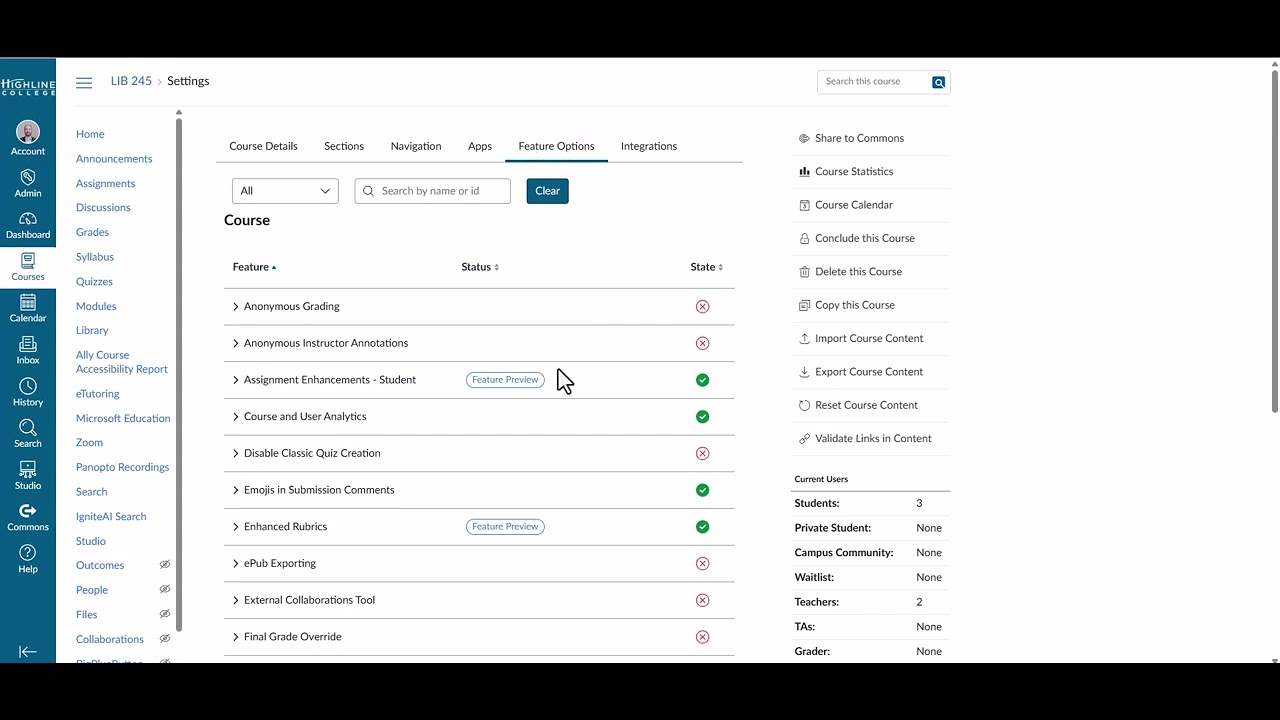This screenshot has height=720, width=1280.
Task: Click the Clear button
Action: pyautogui.click(x=548, y=191)
